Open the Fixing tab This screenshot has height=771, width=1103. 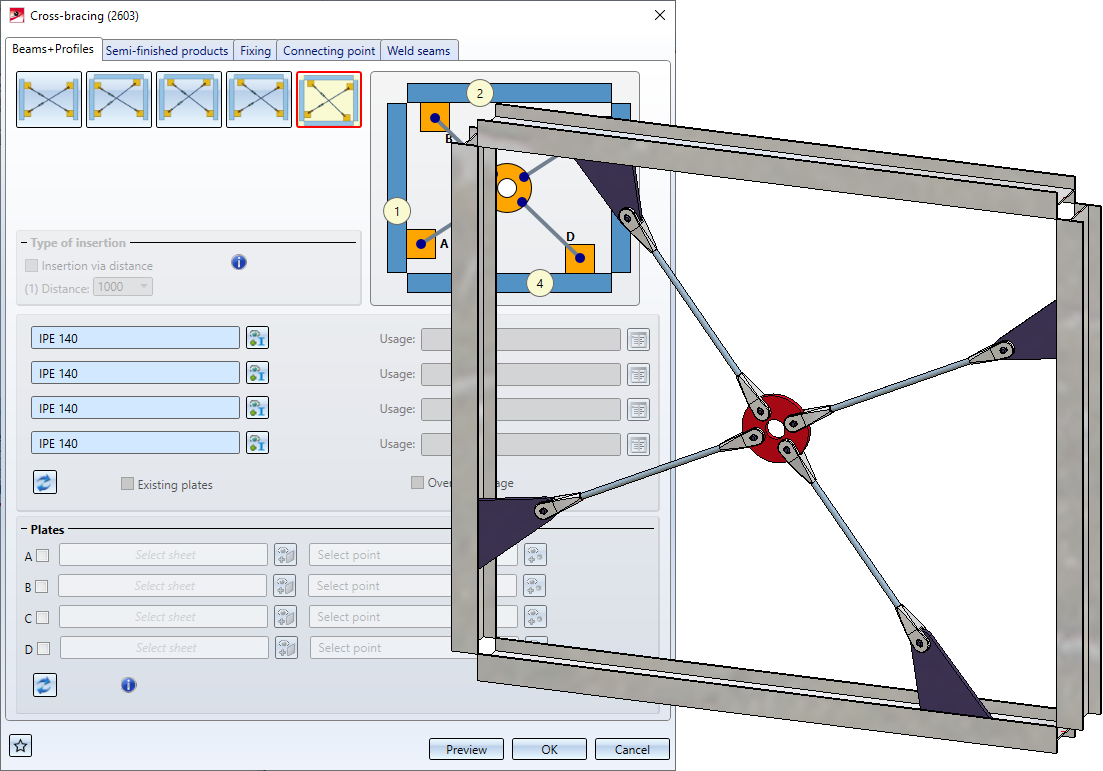[x=255, y=51]
